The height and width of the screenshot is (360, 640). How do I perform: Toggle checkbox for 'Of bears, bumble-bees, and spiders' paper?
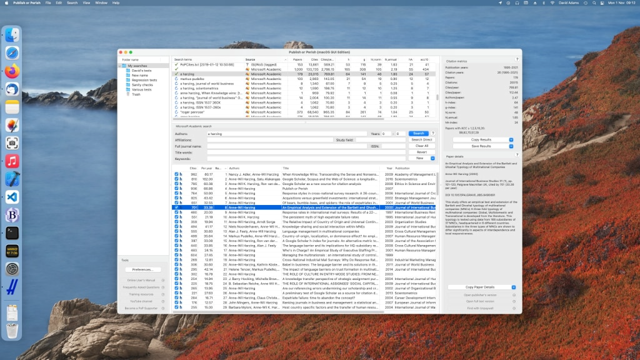click(176, 203)
